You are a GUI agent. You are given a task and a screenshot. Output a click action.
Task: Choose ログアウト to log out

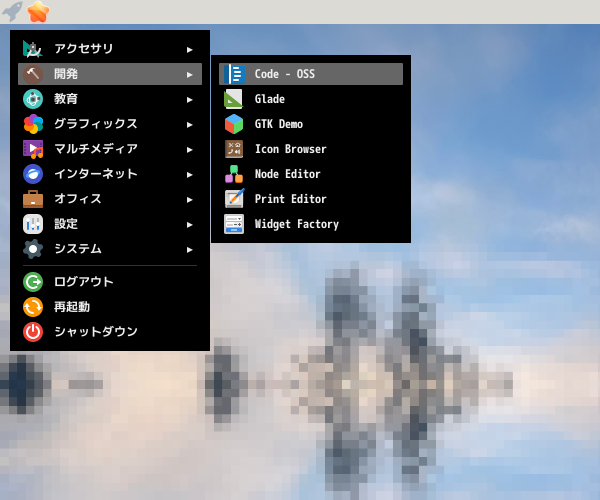(x=110, y=282)
